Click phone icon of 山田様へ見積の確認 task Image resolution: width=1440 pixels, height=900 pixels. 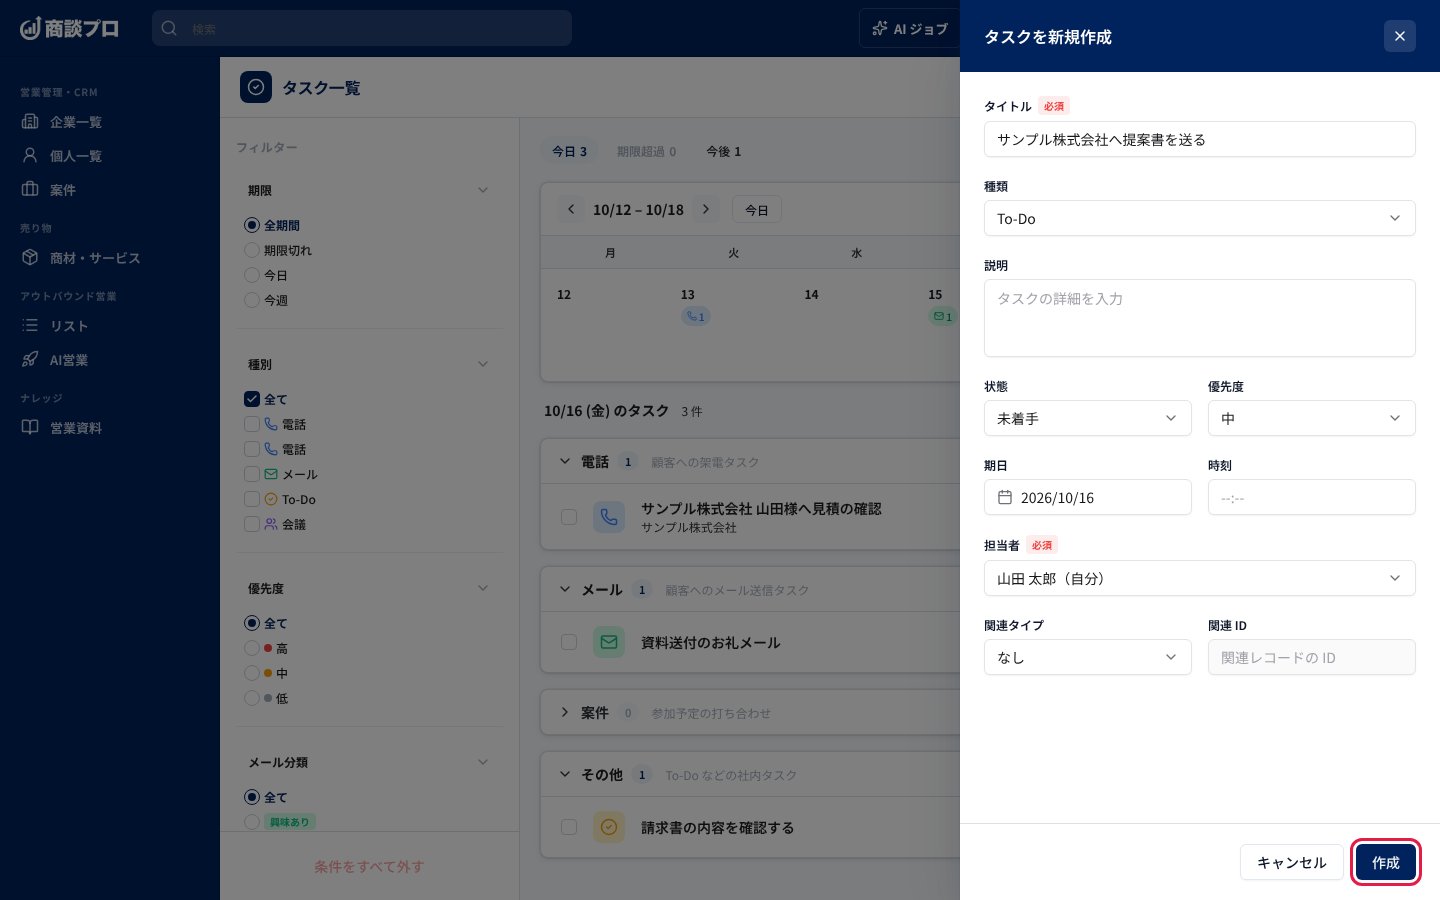609,517
